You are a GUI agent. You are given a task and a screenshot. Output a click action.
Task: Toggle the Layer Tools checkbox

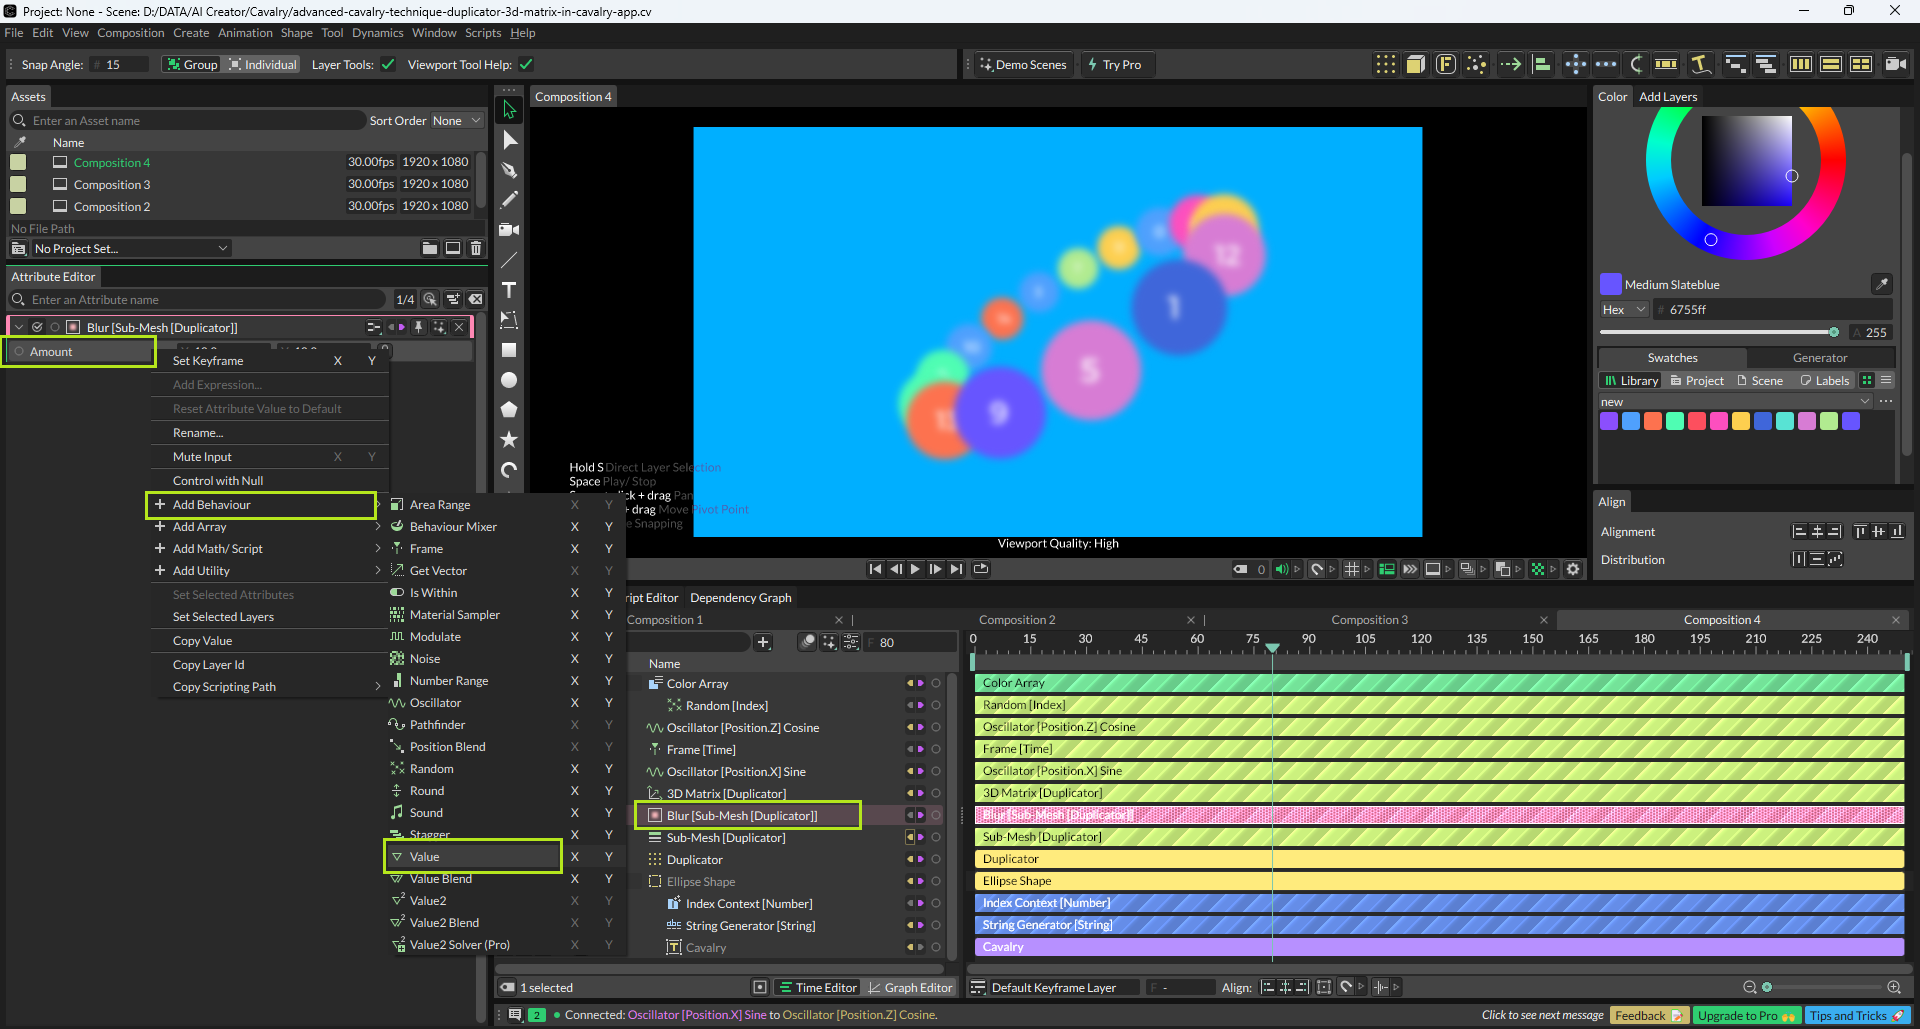click(388, 65)
